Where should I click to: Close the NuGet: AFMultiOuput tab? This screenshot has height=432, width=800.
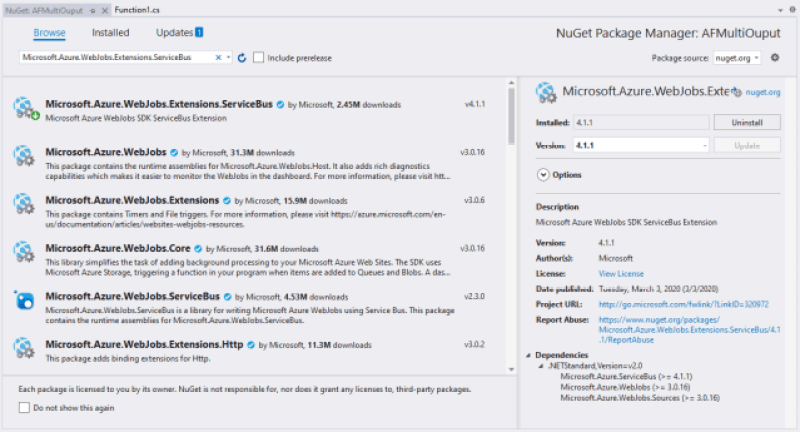105,10
